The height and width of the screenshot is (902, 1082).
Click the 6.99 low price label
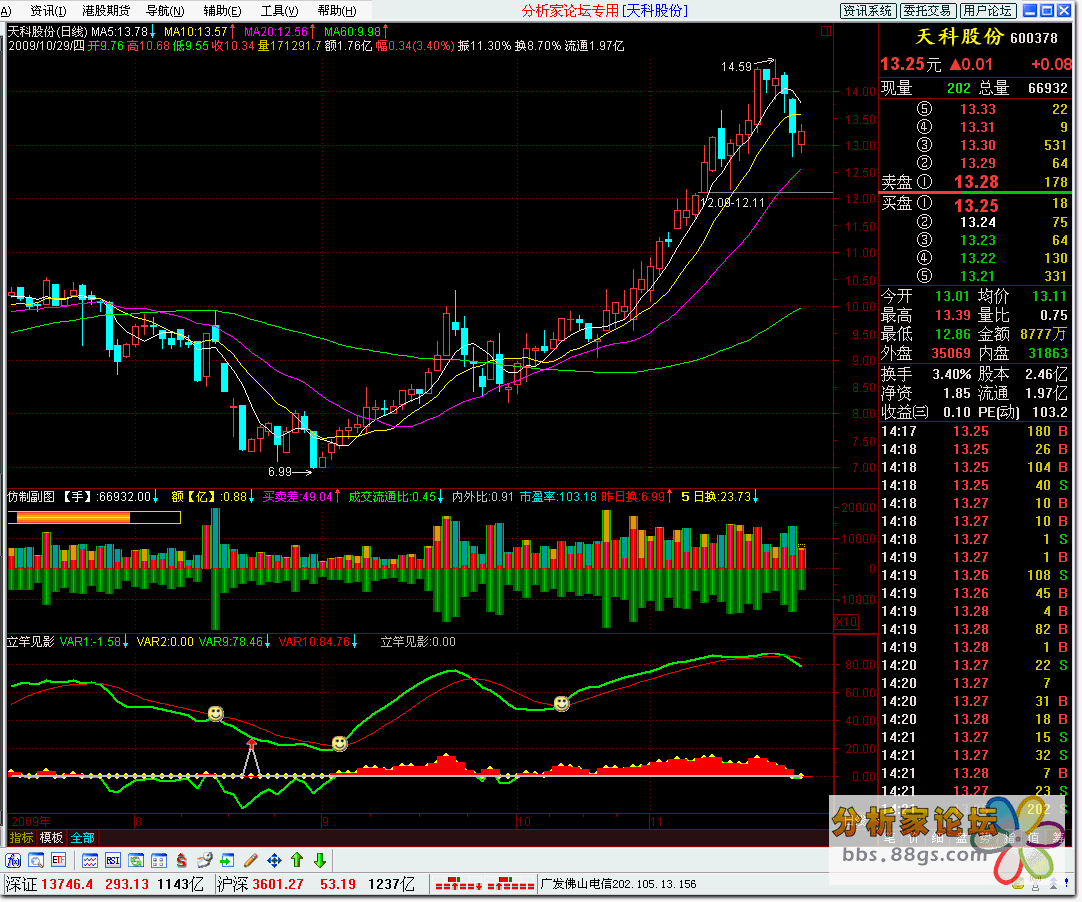click(280, 472)
